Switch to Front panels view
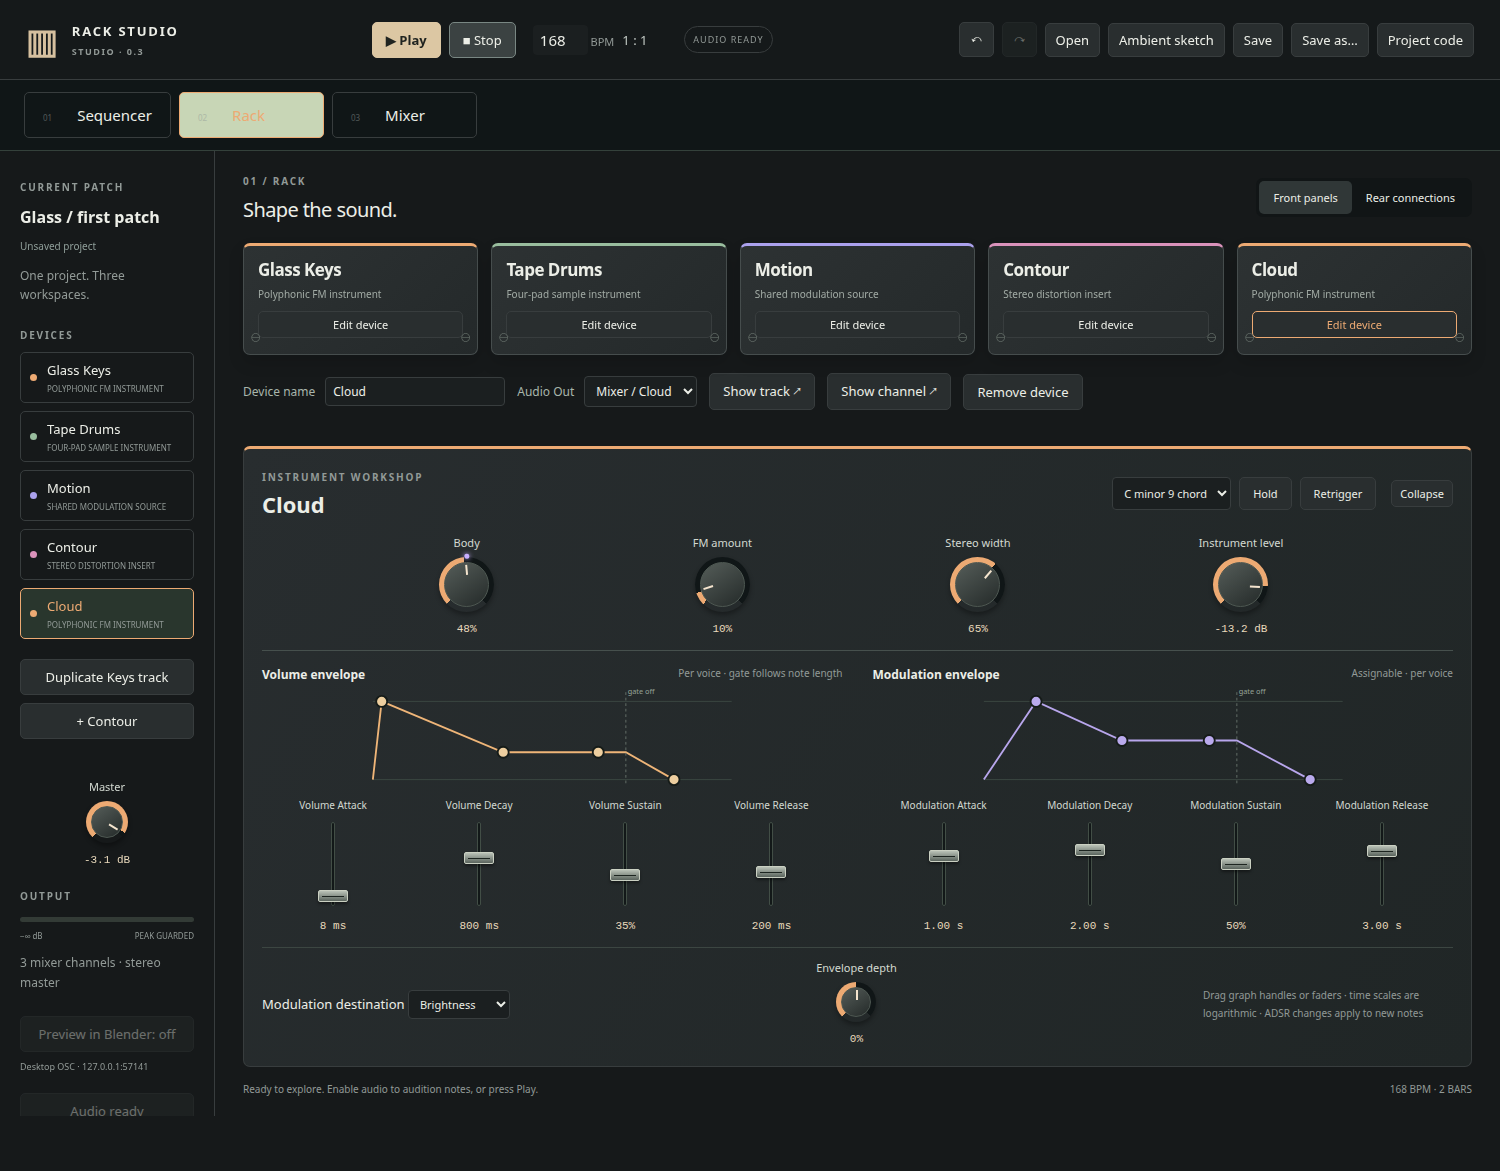 coord(1305,198)
